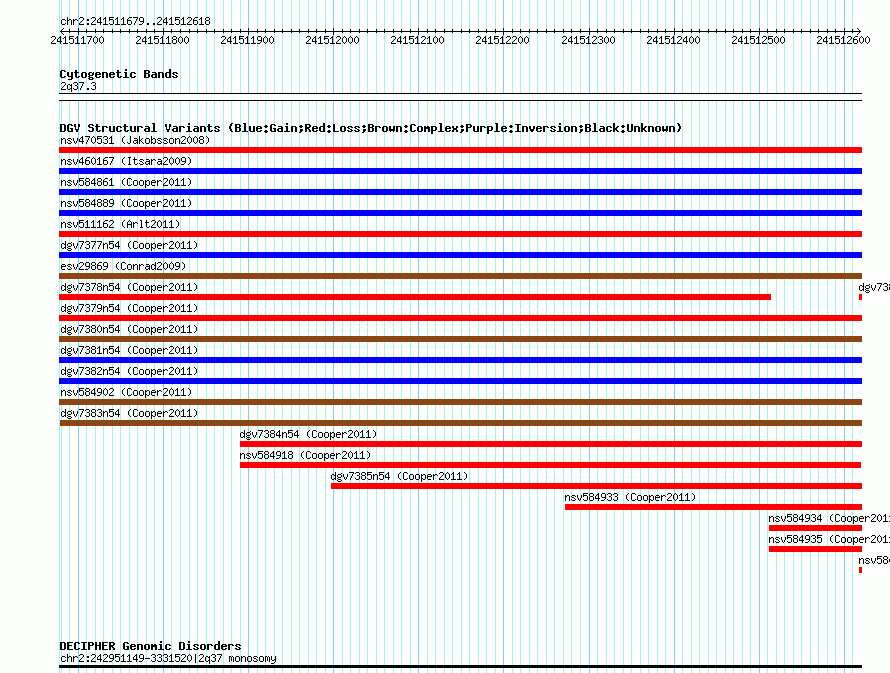Image resolution: width=890 pixels, height=673 pixels.
Task: Click the esv29869 (Conrad2009) brown complex bar
Action: click(x=460, y=276)
